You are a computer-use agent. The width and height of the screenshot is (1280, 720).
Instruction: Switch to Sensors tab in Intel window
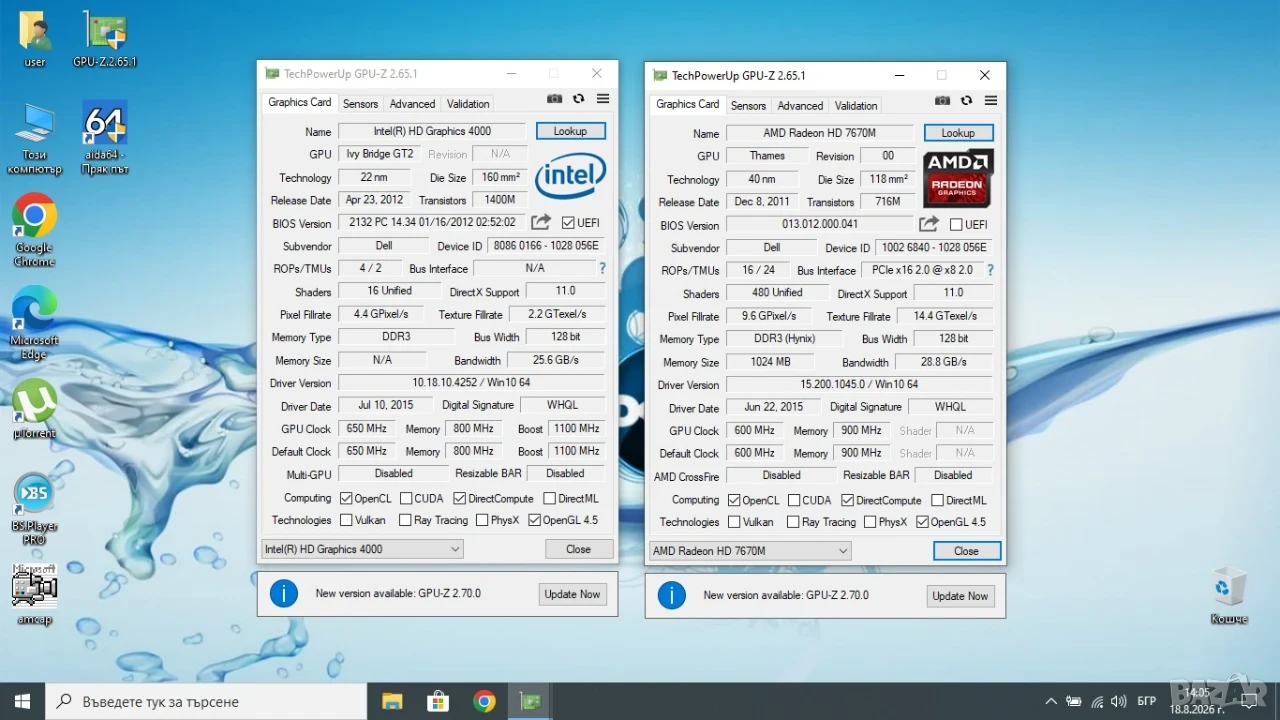click(360, 104)
